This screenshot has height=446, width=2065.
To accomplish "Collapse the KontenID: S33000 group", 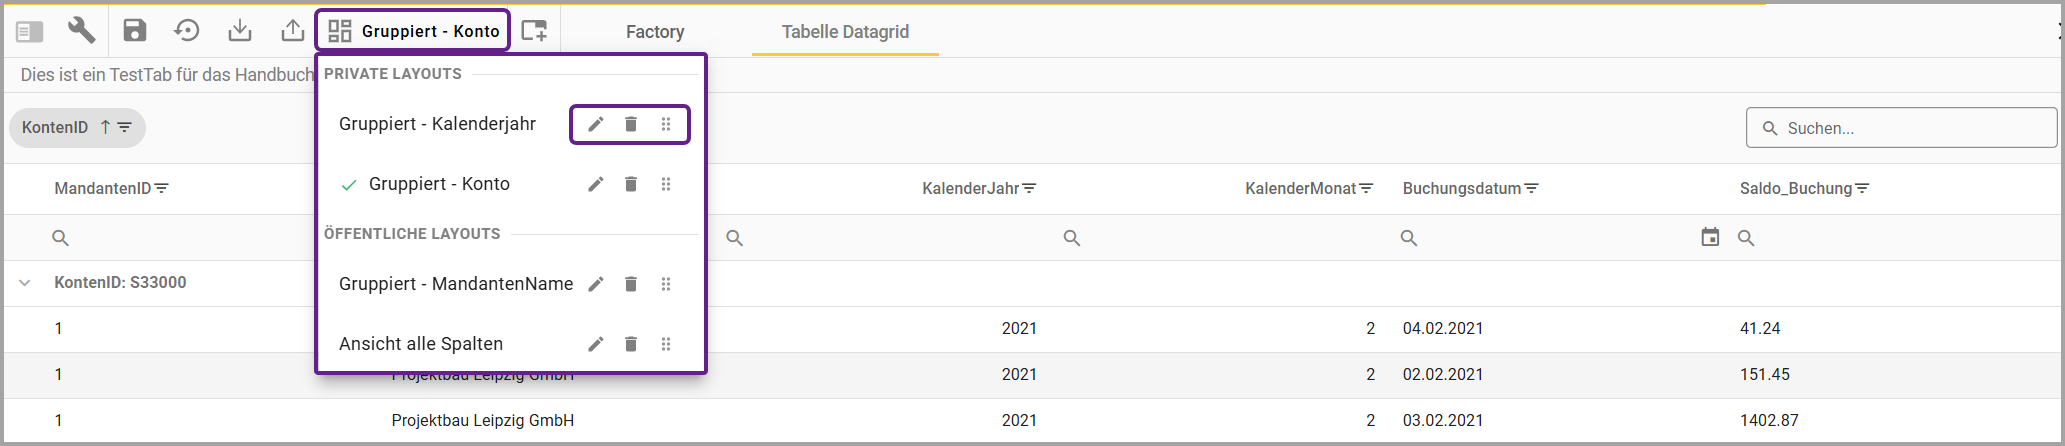I will [x=25, y=283].
